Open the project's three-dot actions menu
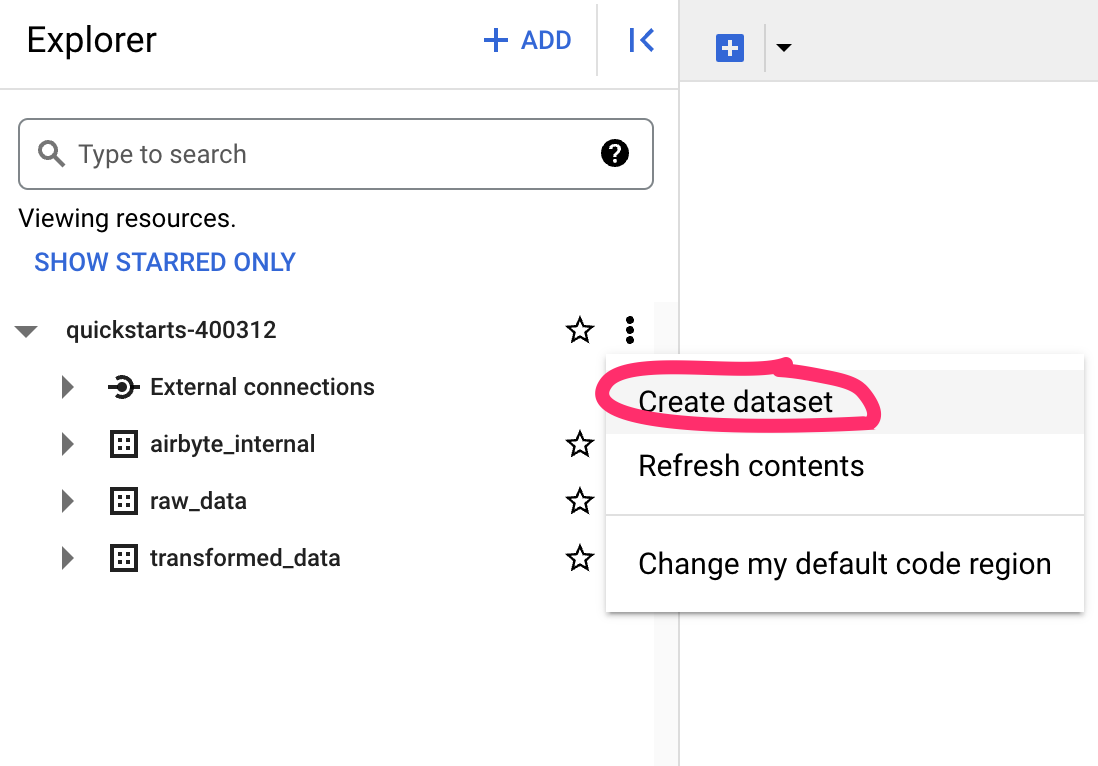 [x=630, y=330]
